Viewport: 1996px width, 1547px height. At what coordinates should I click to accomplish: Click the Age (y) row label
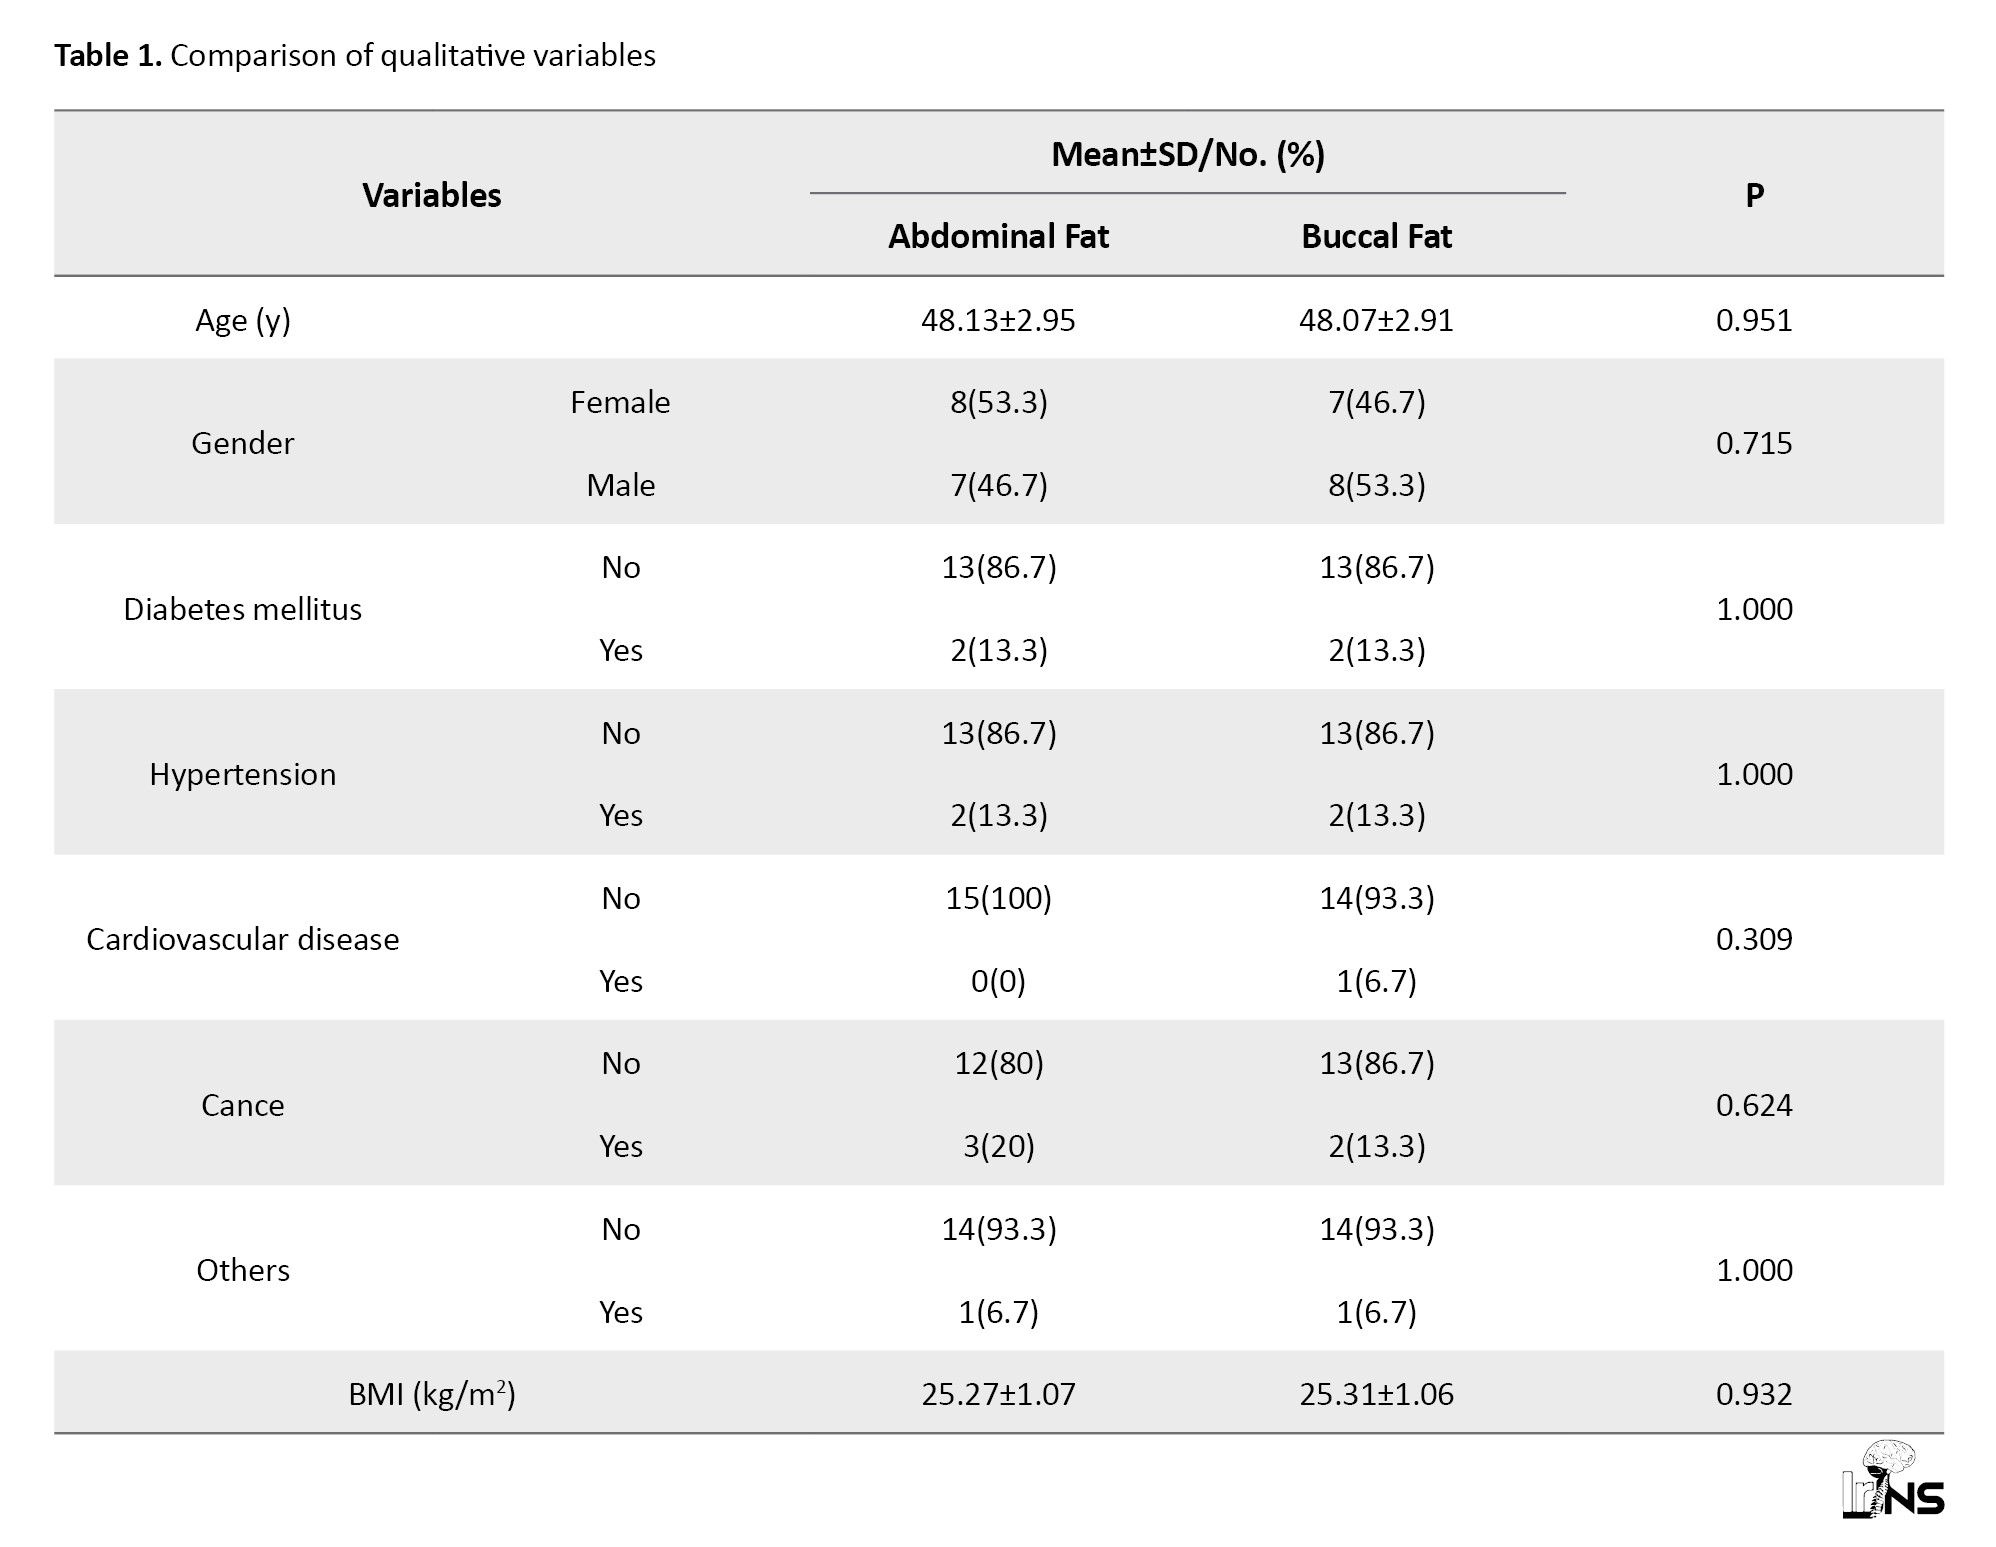pyautogui.click(x=243, y=320)
